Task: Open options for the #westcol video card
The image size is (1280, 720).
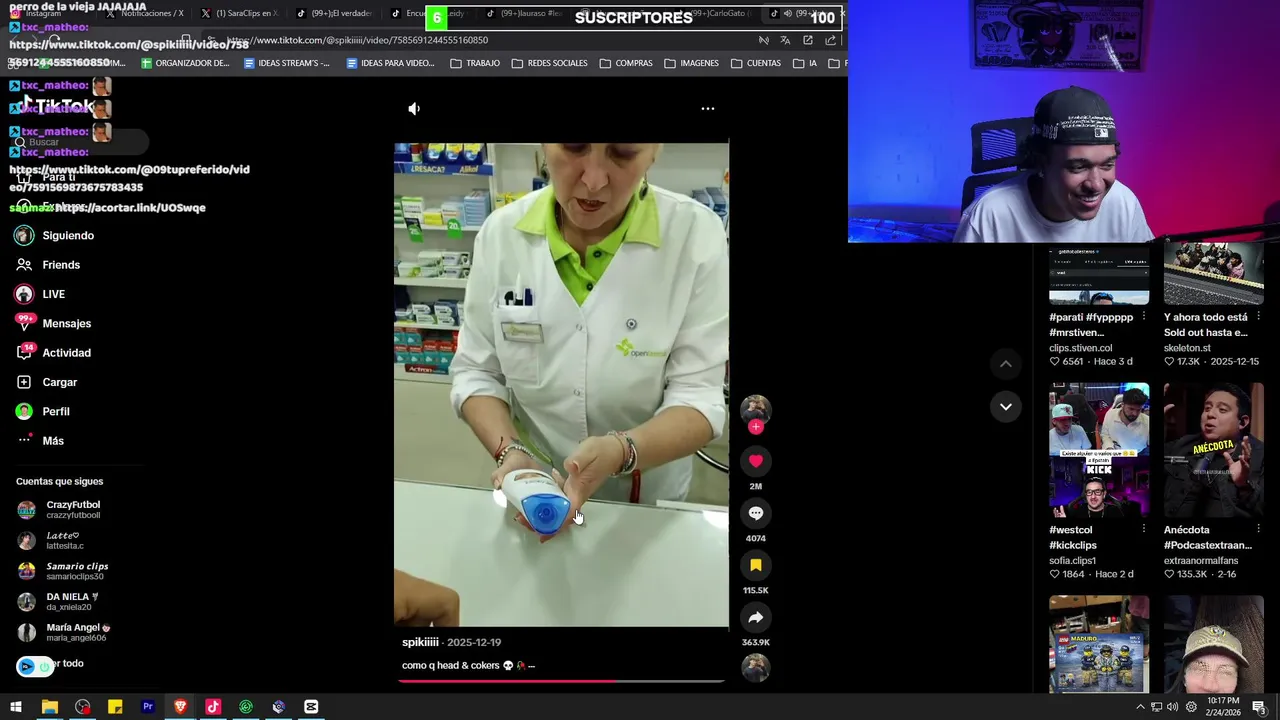Action: click(1144, 529)
